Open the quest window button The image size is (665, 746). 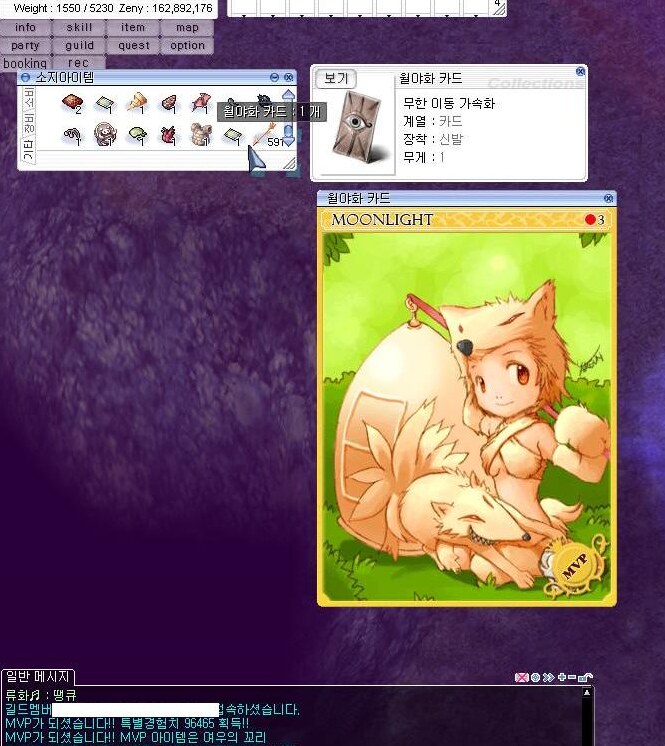(x=133, y=46)
